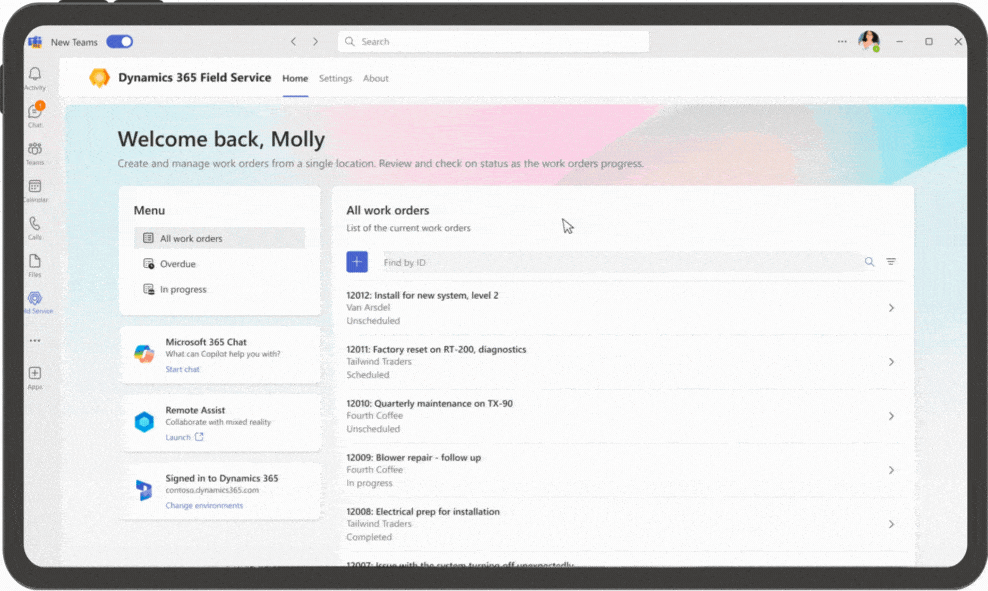Open Teams in the left rail
Image resolution: width=988 pixels, height=591 pixels.
(x=35, y=149)
